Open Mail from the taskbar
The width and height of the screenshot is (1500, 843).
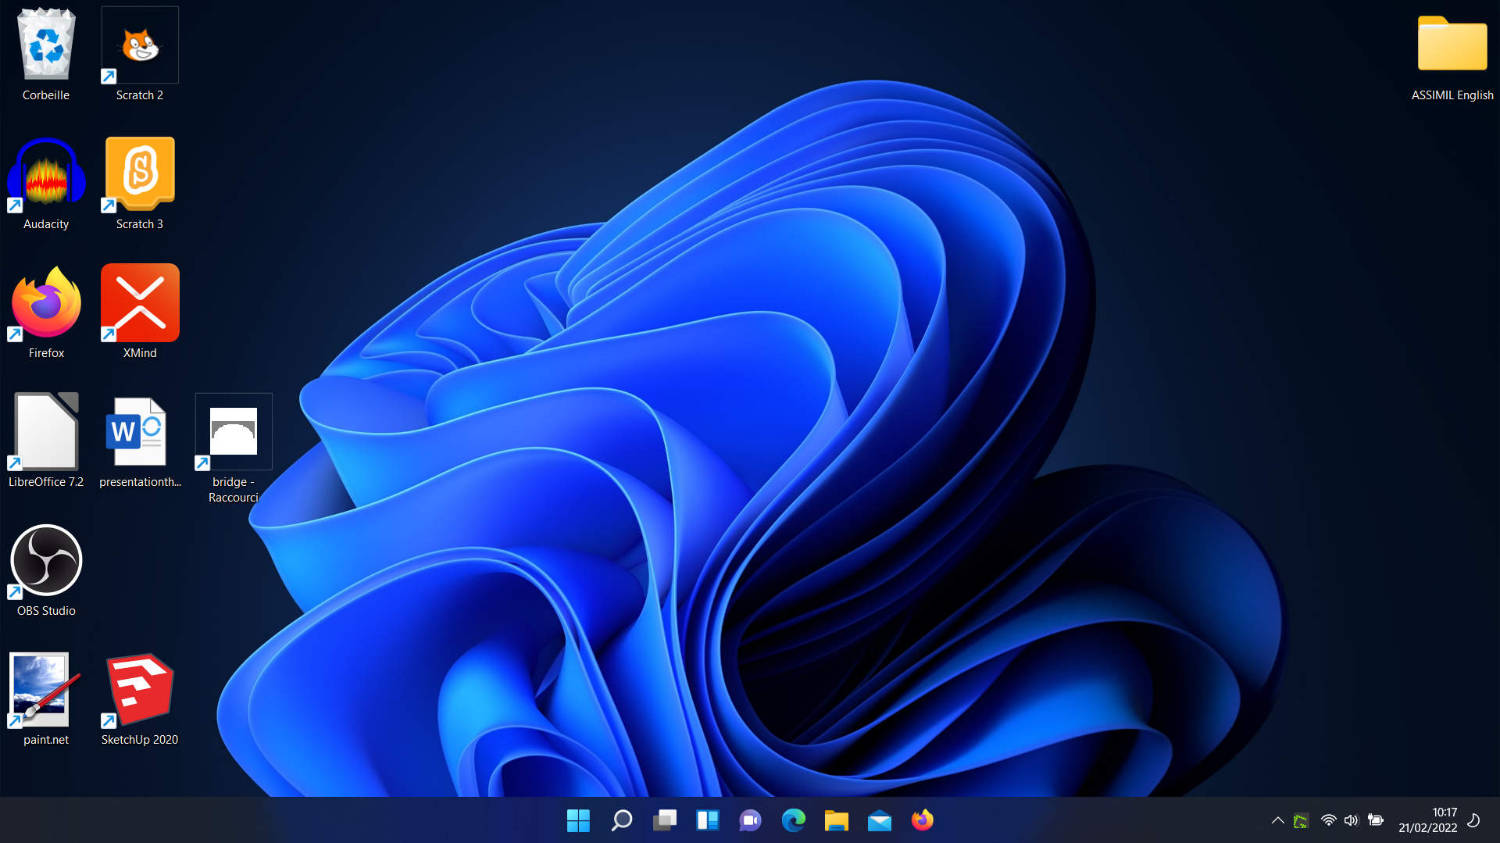click(879, 820)
